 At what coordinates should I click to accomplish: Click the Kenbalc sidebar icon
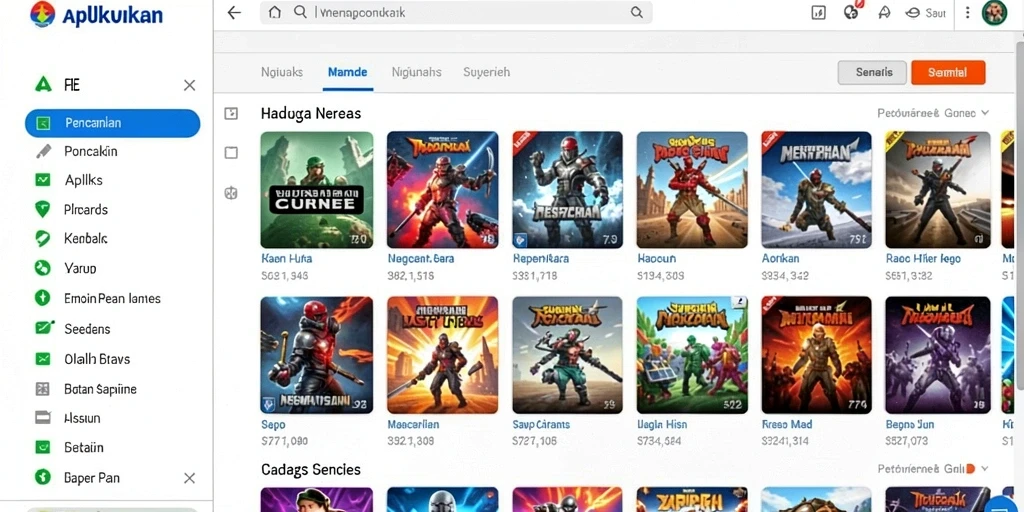pyautogui.click(x=42, y=239)
